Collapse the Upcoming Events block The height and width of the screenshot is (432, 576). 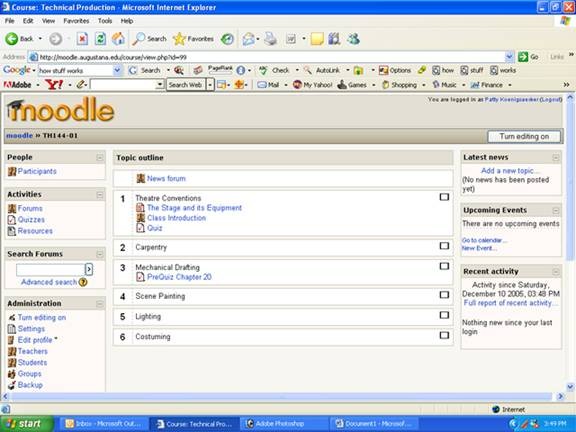(x=556, y=211)
